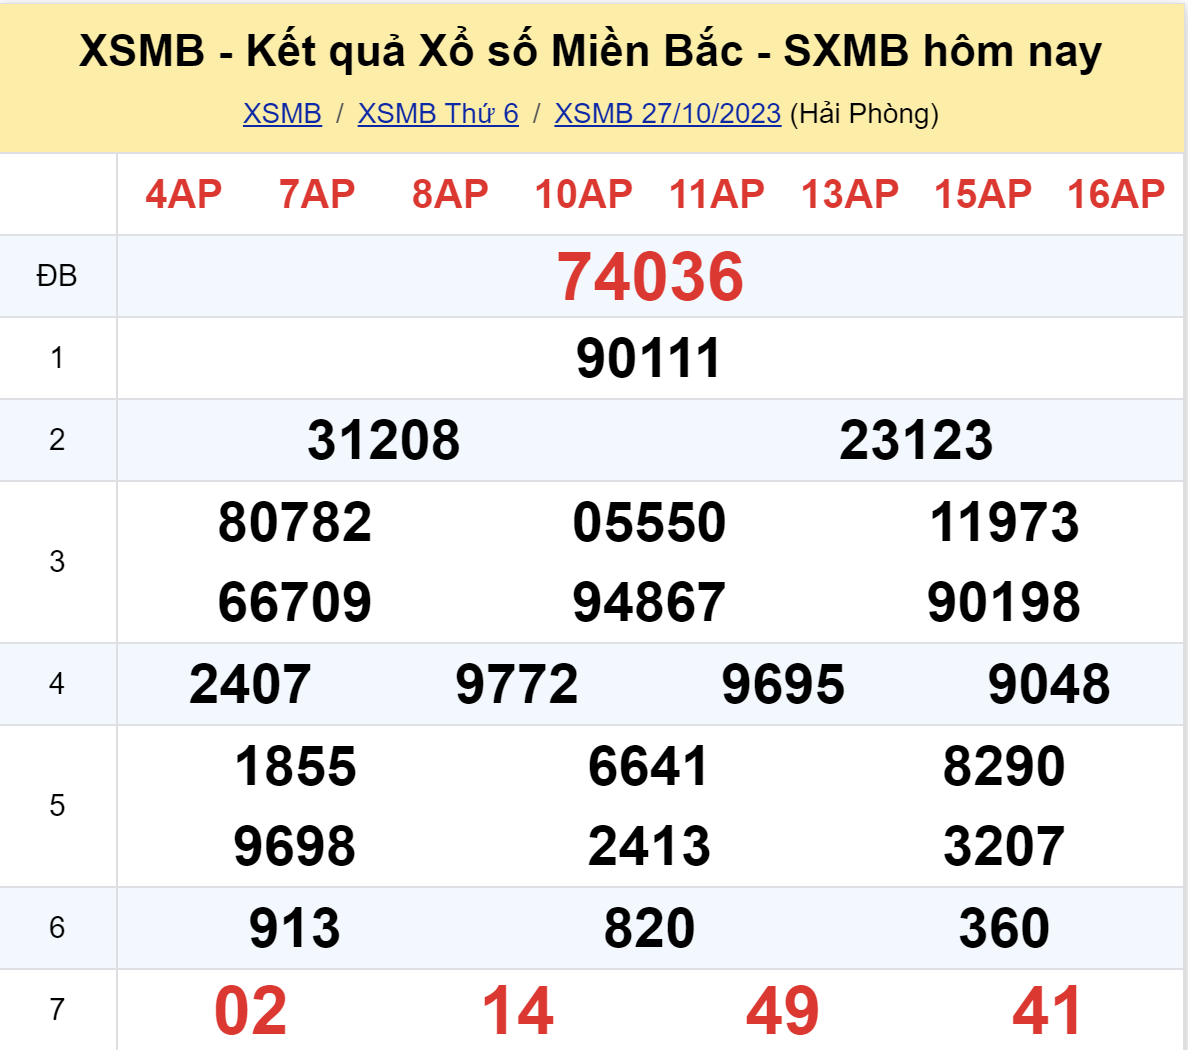
Task: Click the 10AP series code
Action: coord(583,194)
